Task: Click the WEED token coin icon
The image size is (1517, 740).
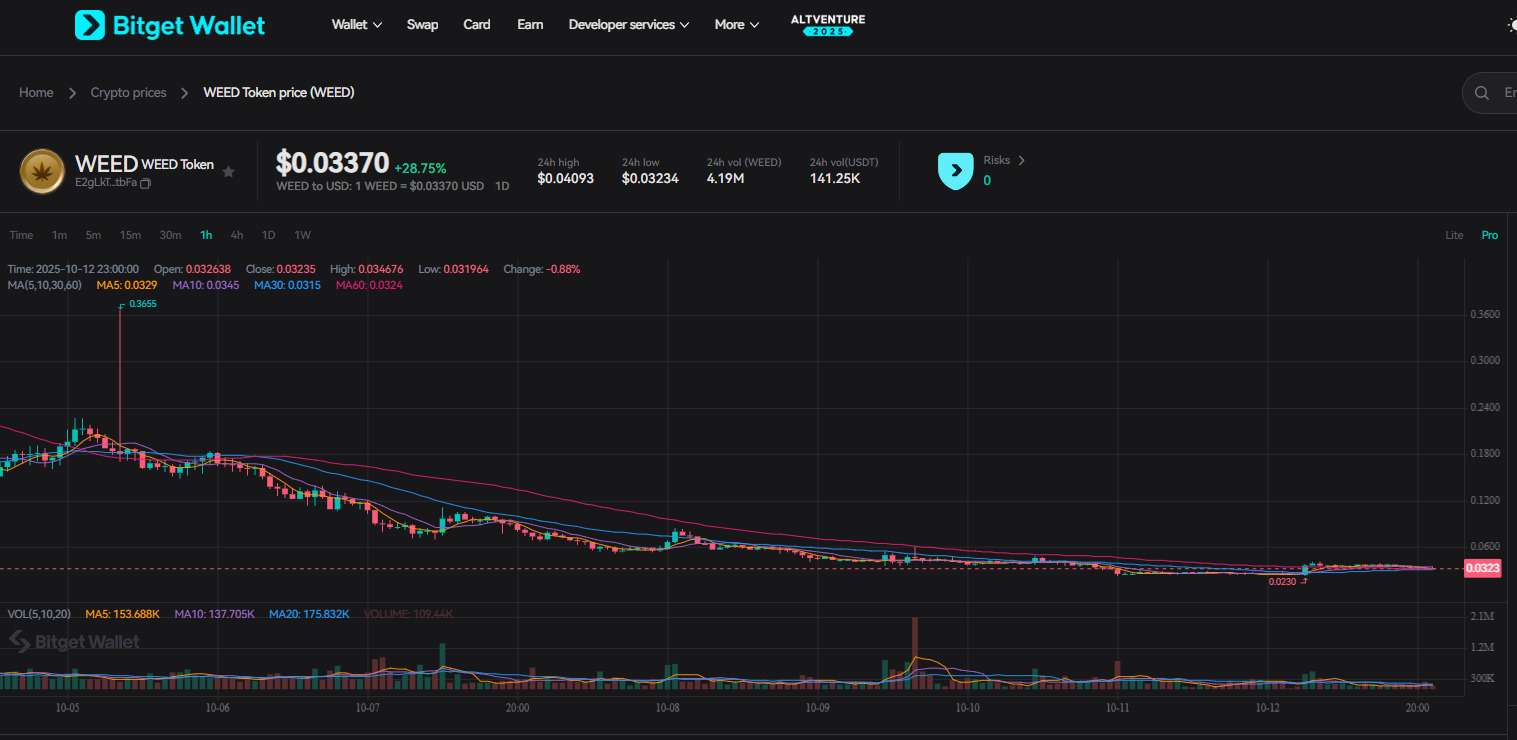Action: click(42, 171)
